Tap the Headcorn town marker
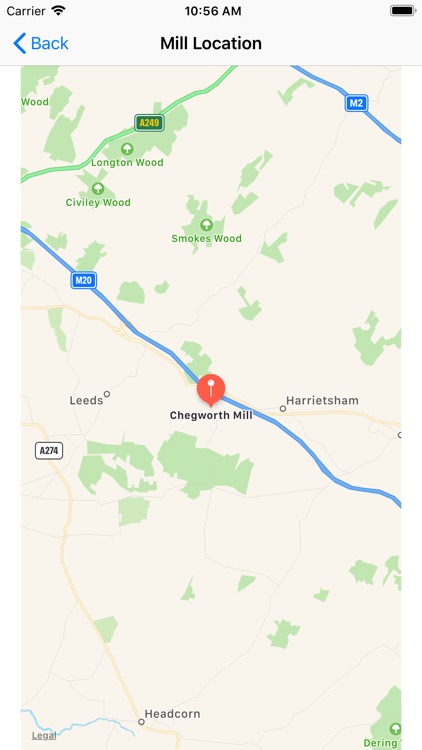This screenshot has height=750, width=422. click(x=141, y=722)
